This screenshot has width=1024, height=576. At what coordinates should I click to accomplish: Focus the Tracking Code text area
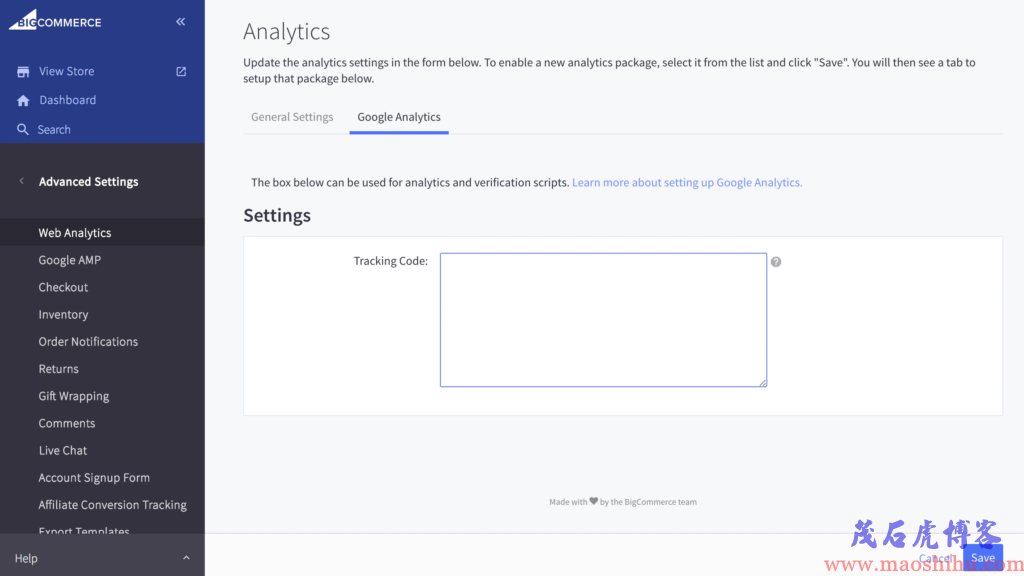[603, 320]
